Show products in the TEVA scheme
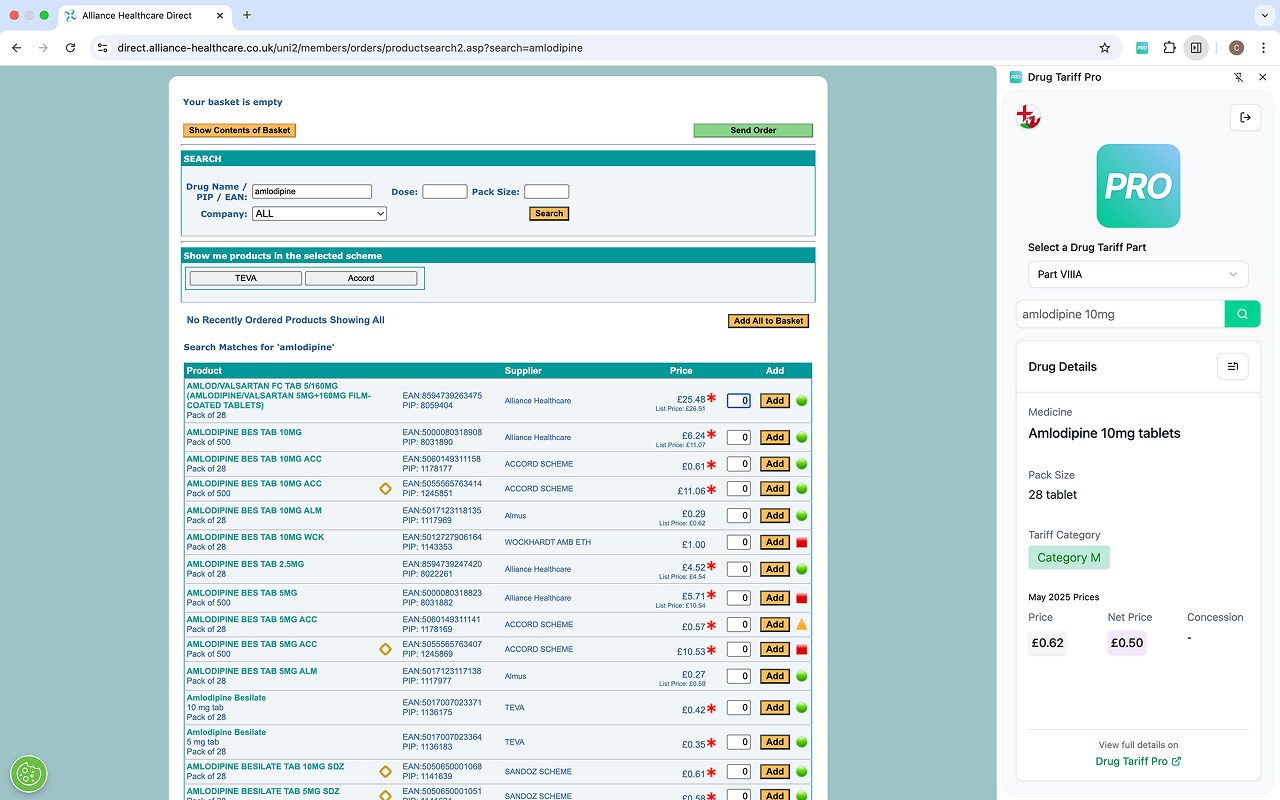The height and width of the screenshot is (800, 1280). tap(246, 278)
